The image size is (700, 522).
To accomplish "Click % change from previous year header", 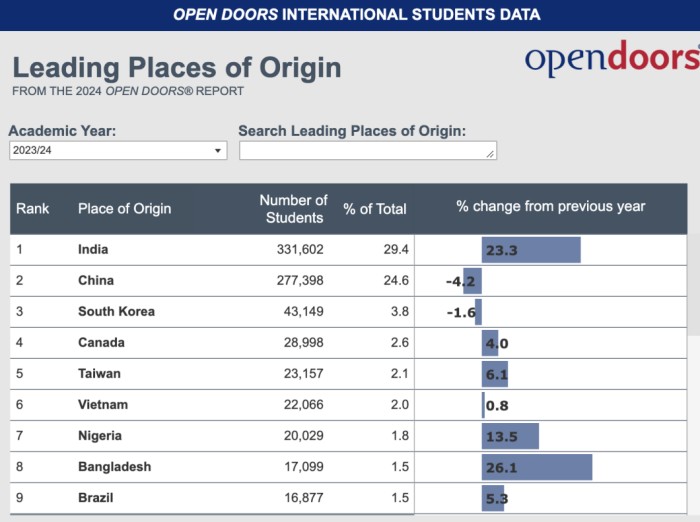I will point(551,206).
